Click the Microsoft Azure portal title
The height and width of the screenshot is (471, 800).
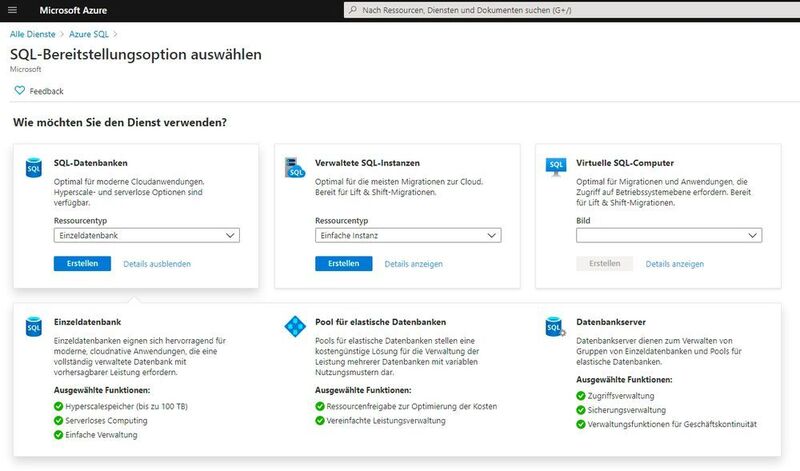point(73,10)
